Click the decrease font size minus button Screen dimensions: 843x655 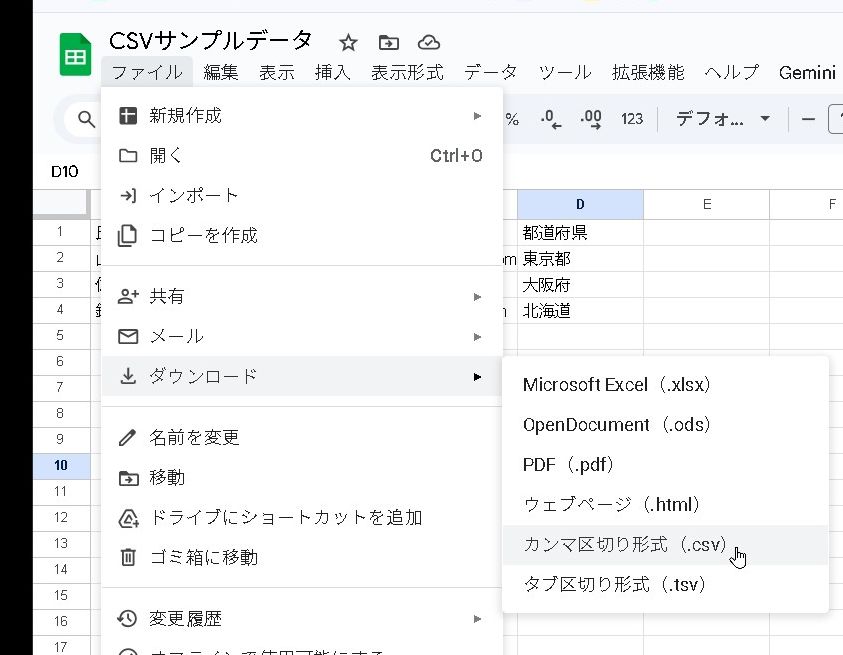808,119
